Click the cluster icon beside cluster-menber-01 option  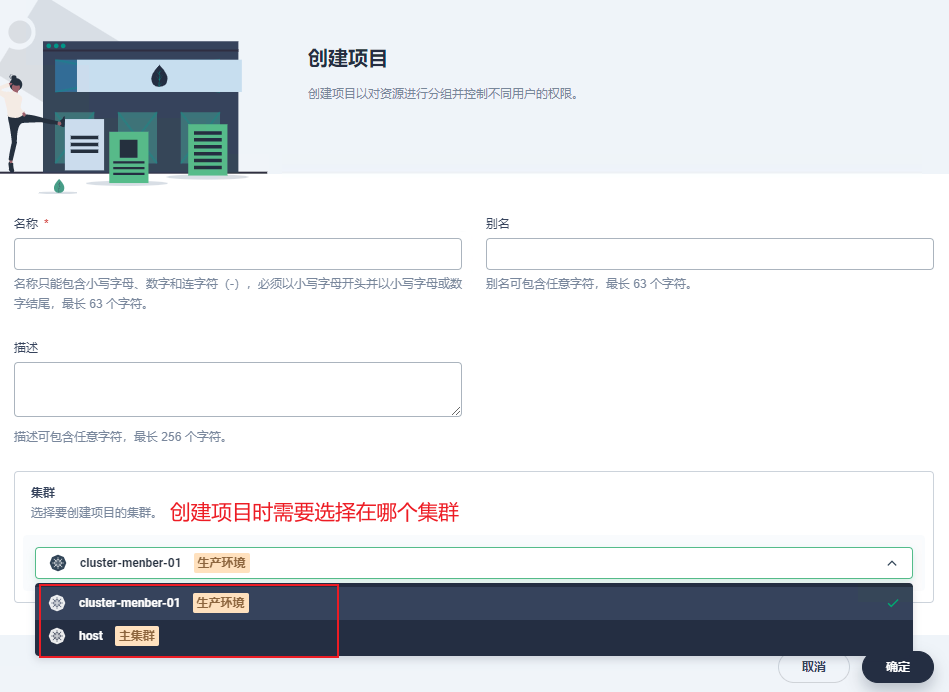pyautogui.click(x=57, y=603)
